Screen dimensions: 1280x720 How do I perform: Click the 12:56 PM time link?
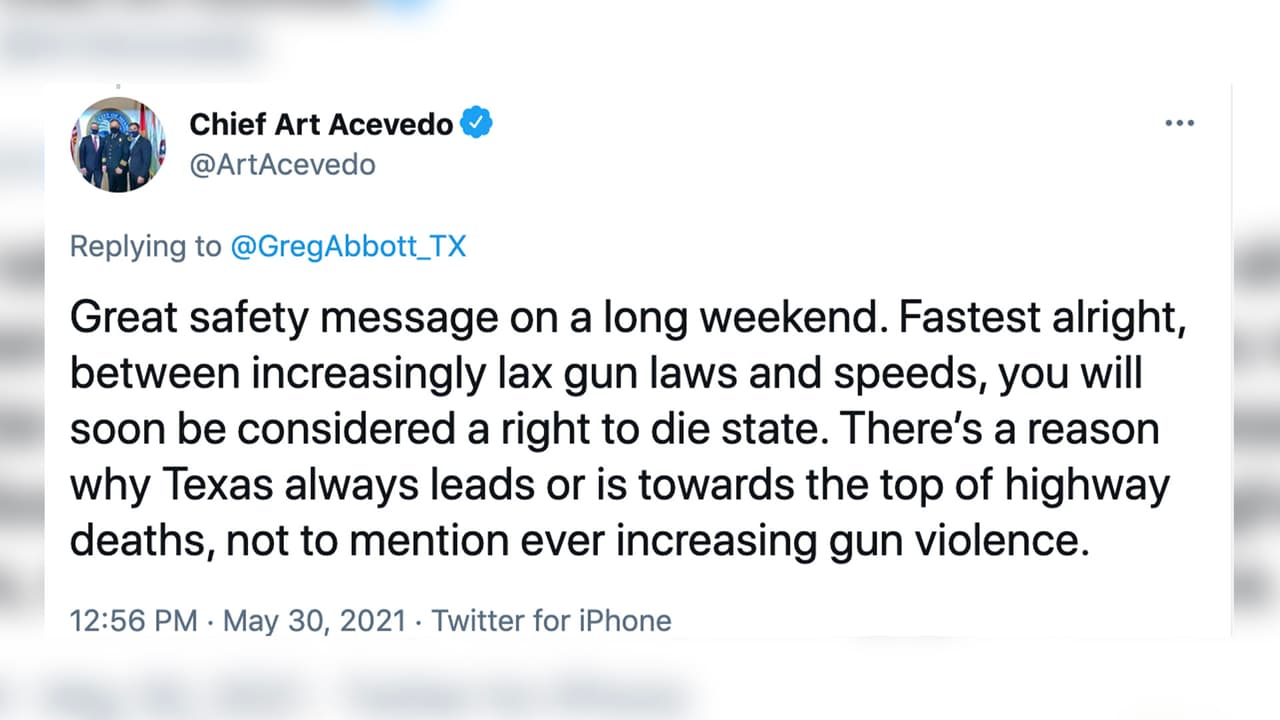click(x=133, y=620)
